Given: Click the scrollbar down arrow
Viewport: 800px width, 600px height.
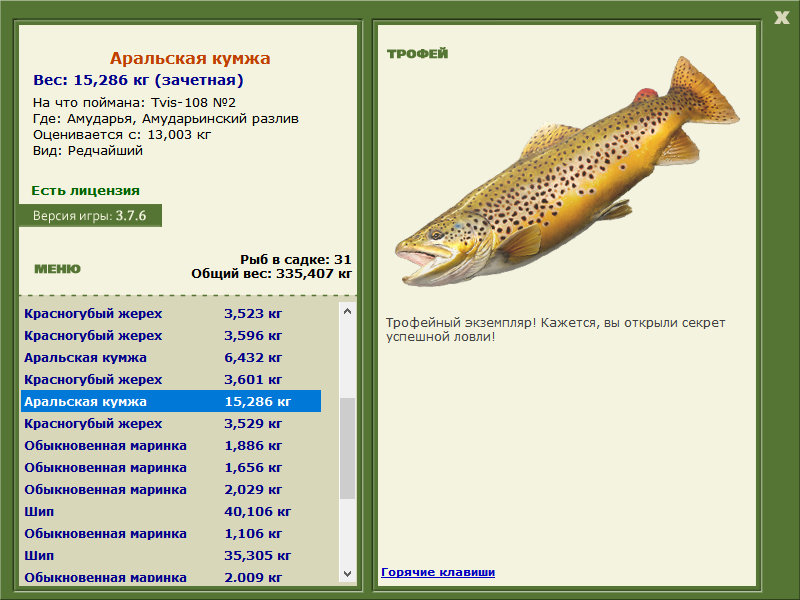Looking at the screenshot, I should pos(347,573).
